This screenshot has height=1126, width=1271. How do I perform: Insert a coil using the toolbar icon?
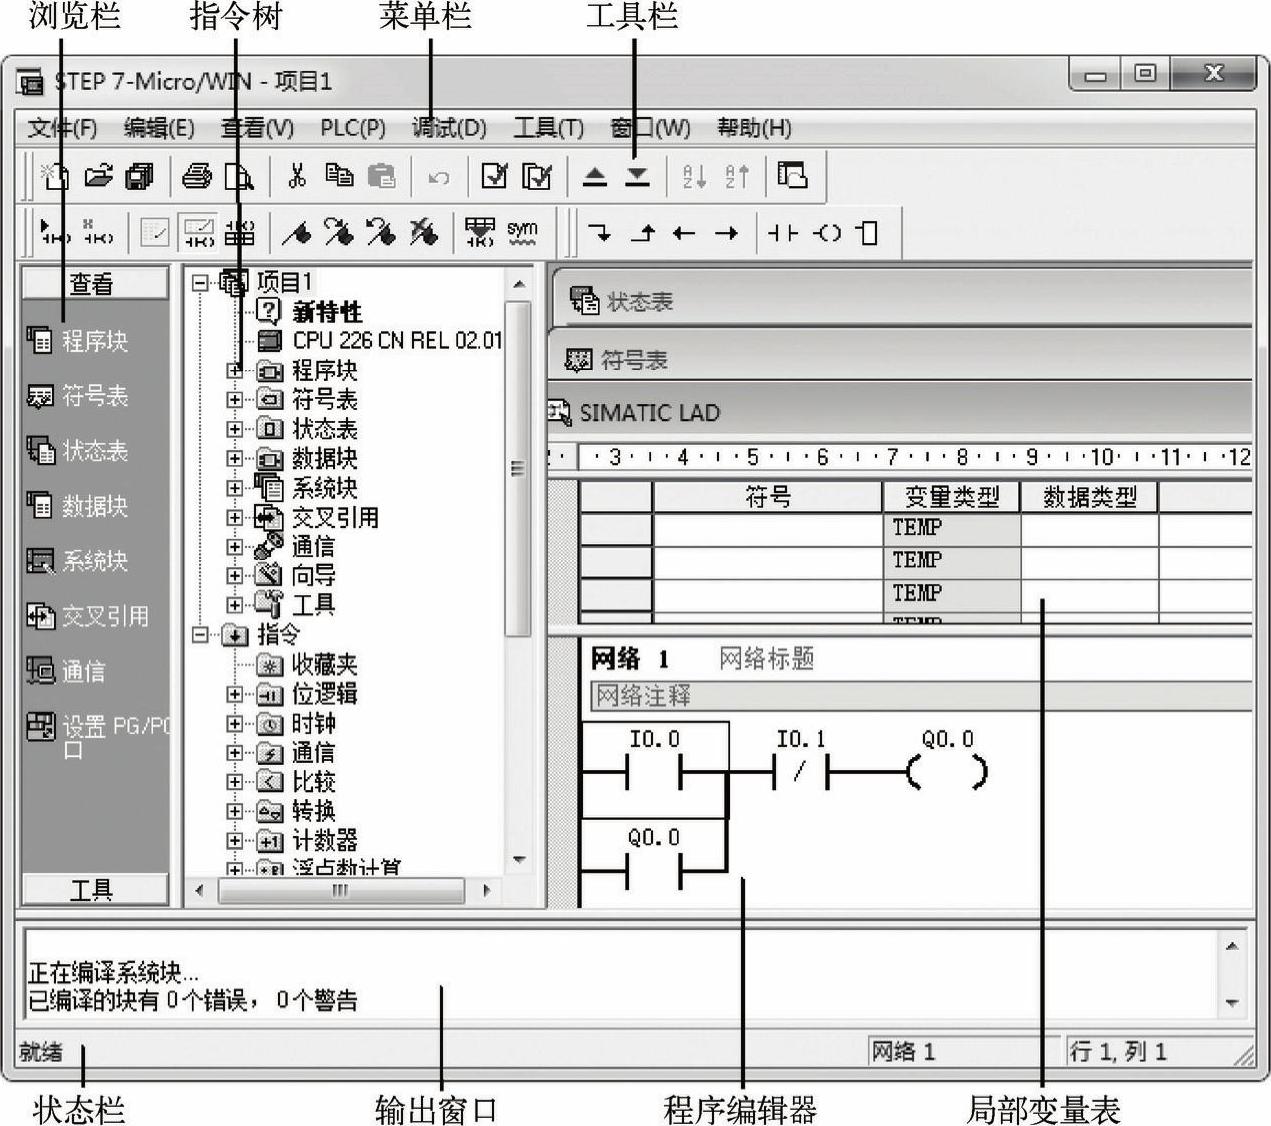point(827,233)
